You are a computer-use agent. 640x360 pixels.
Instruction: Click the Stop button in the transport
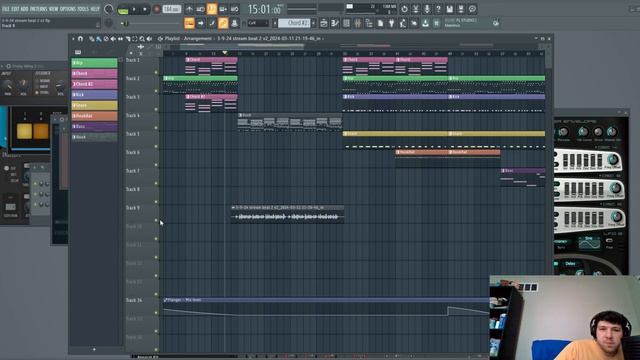pos(144,9)
